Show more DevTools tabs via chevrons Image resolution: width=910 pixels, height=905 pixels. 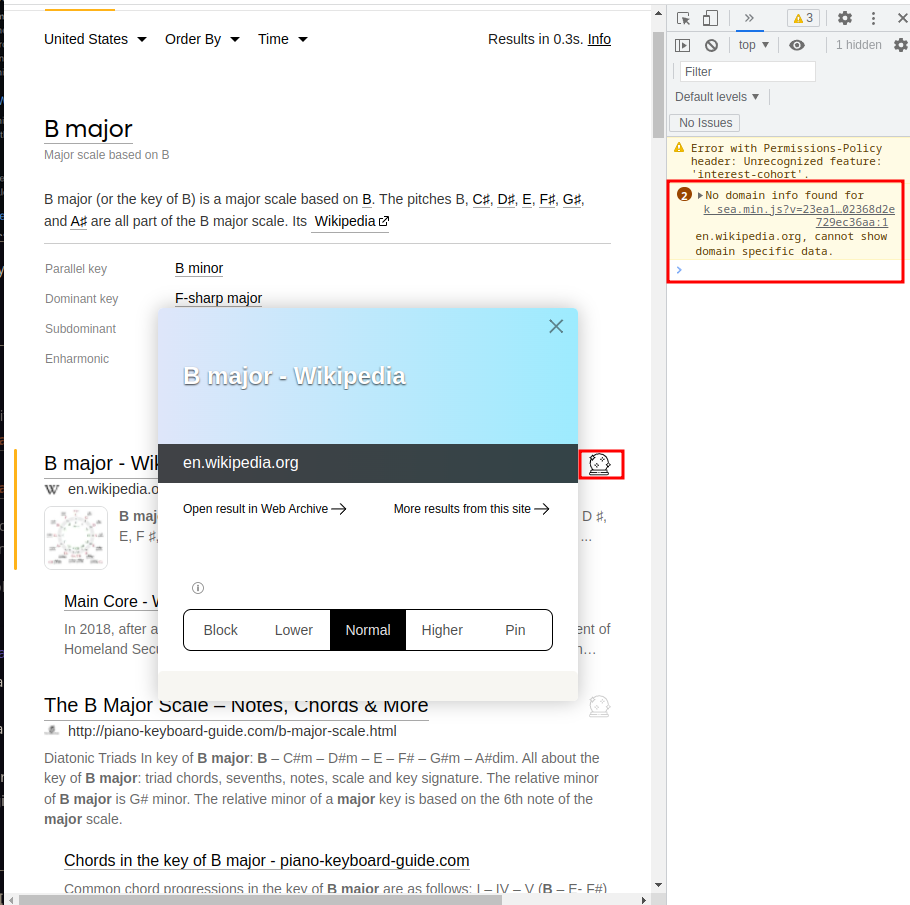[749, 18]
